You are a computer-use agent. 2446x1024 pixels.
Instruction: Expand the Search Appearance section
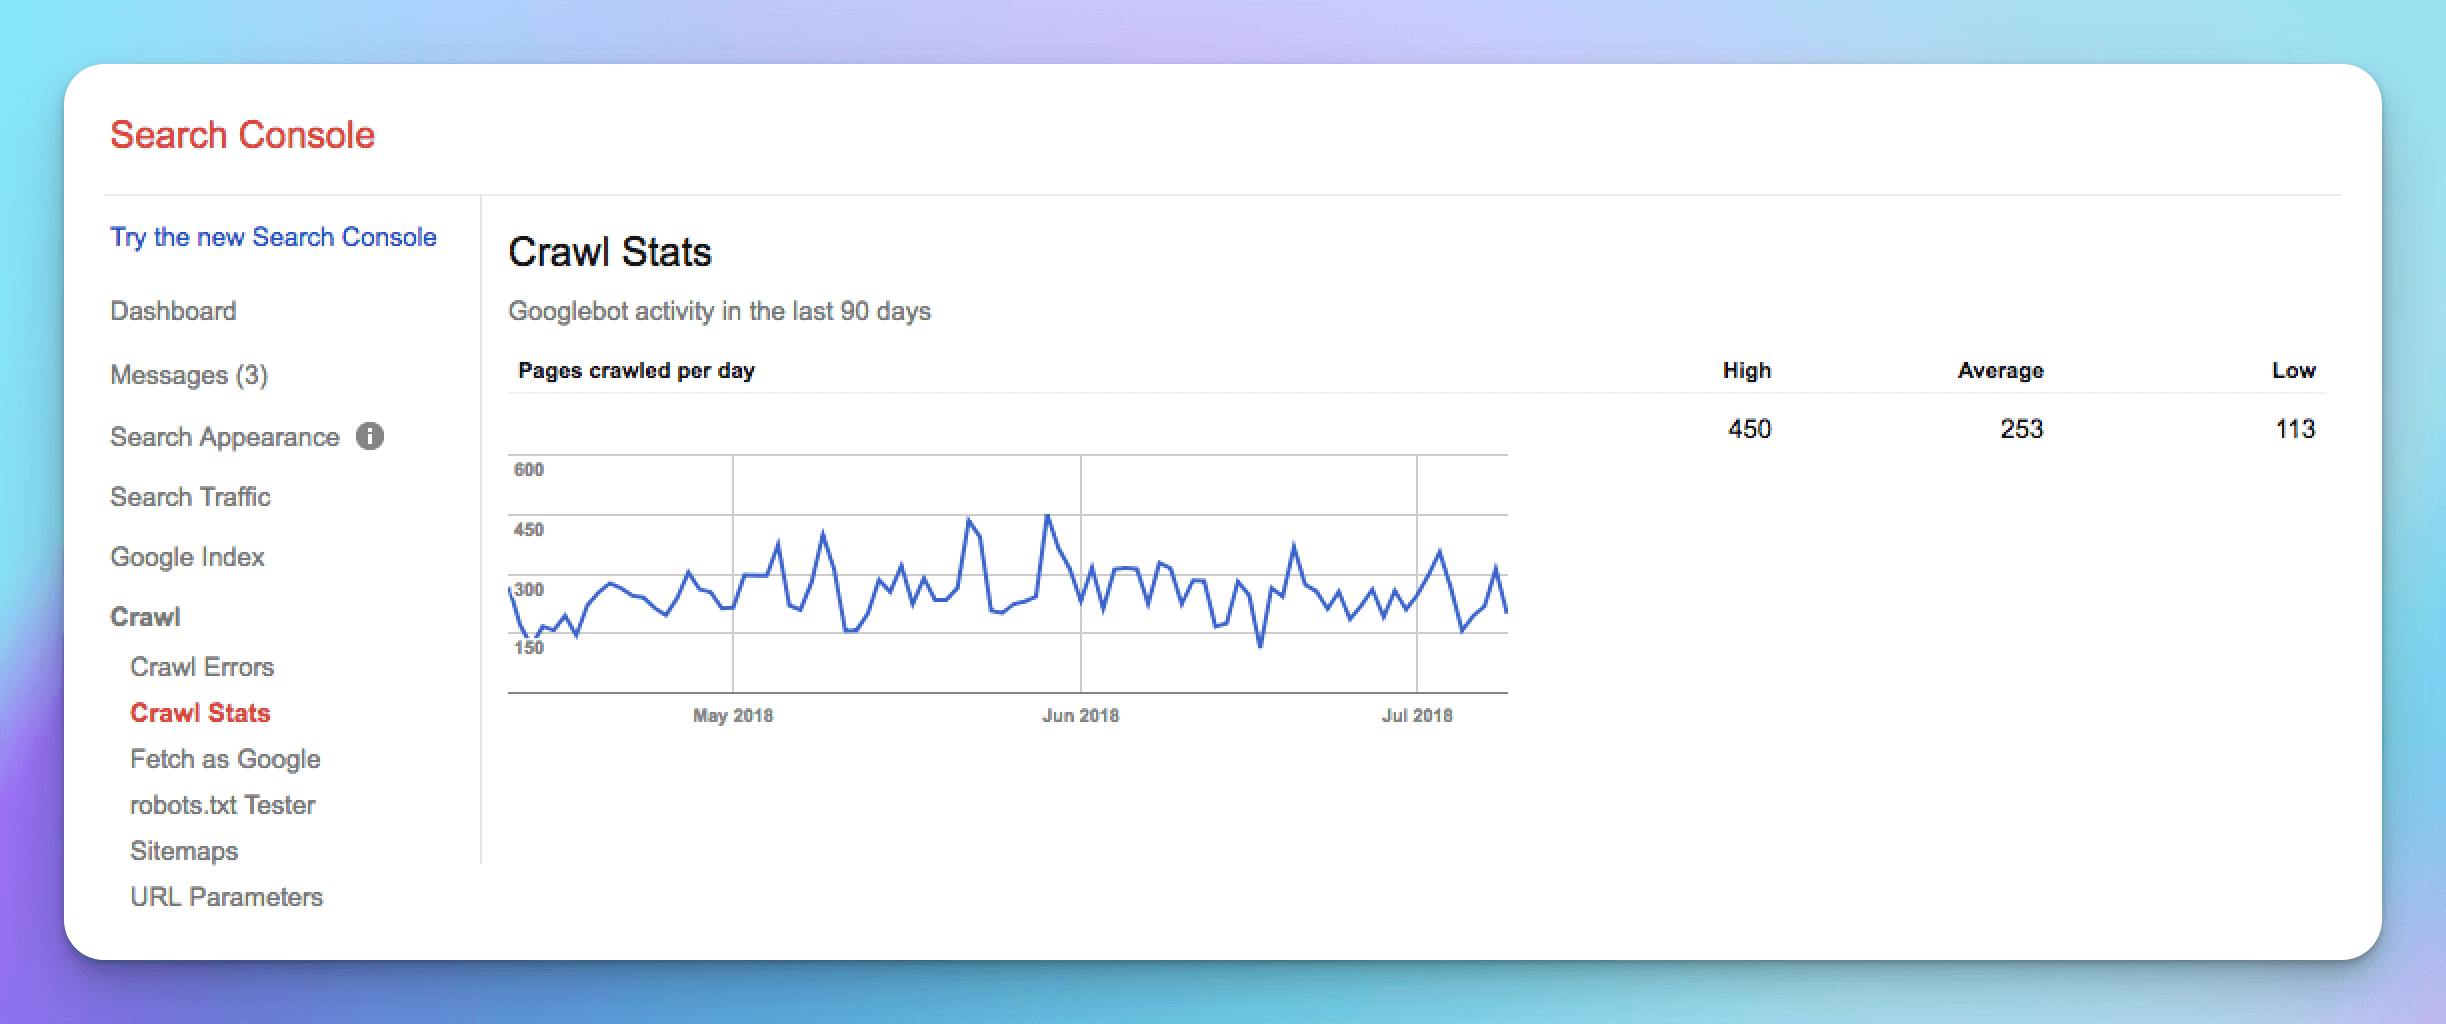[225, 437]
